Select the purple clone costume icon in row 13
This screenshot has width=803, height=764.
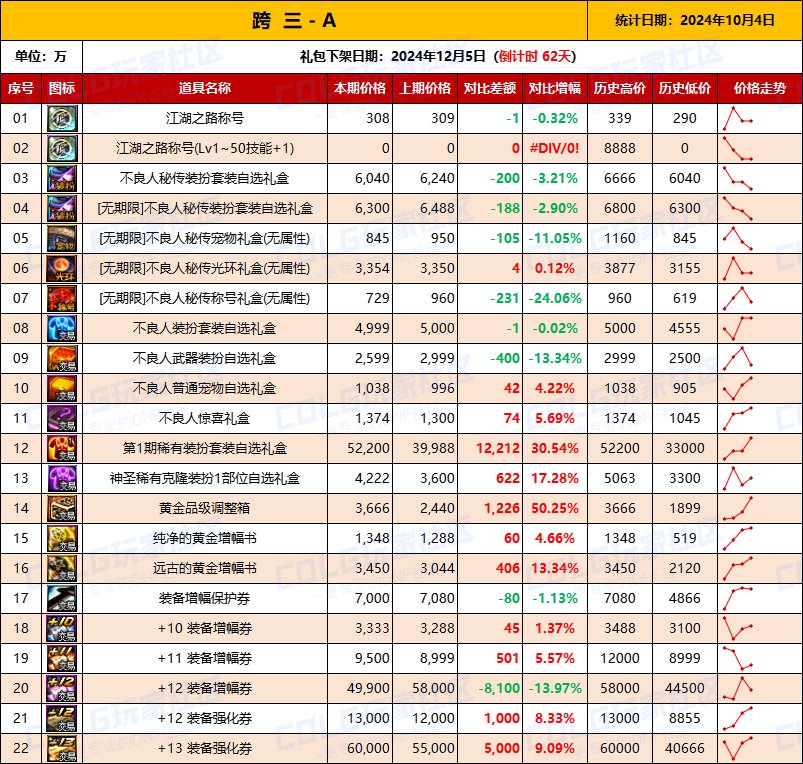(62, 478)
